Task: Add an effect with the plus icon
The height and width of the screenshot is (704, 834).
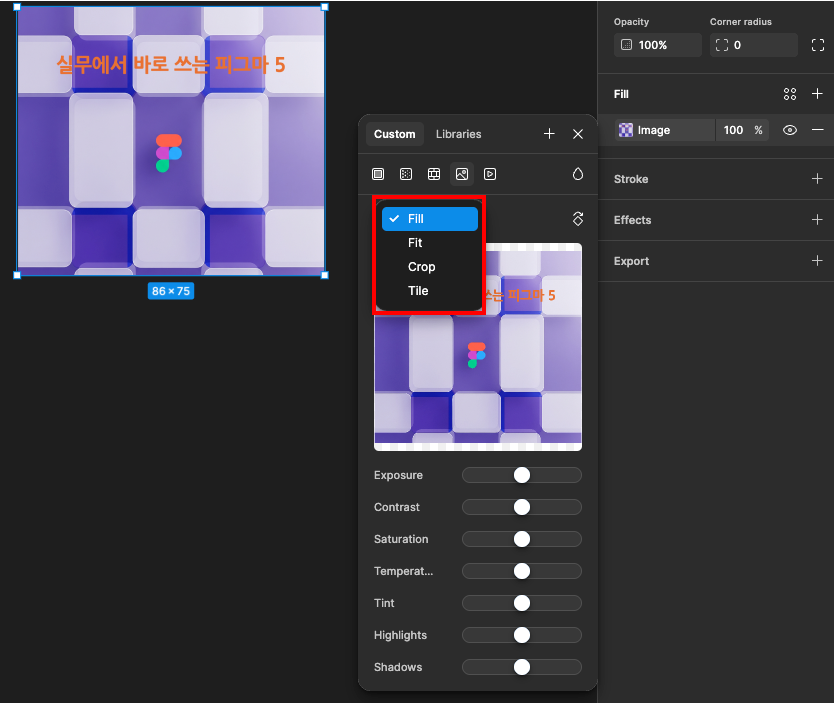Action: (818, 220)
